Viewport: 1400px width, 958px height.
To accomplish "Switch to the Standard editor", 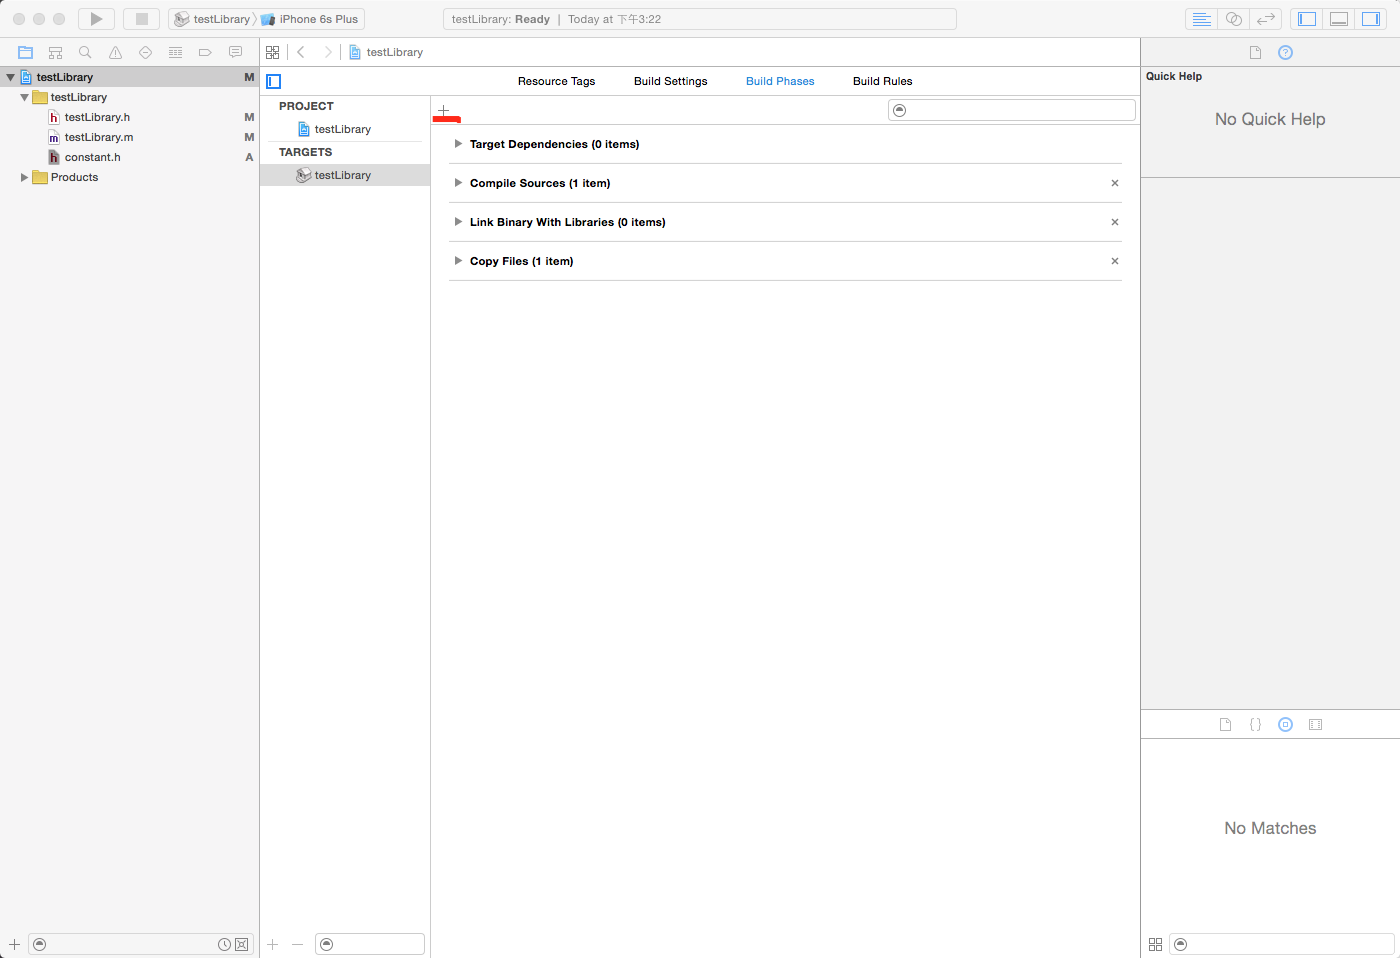I will 1202,19.
